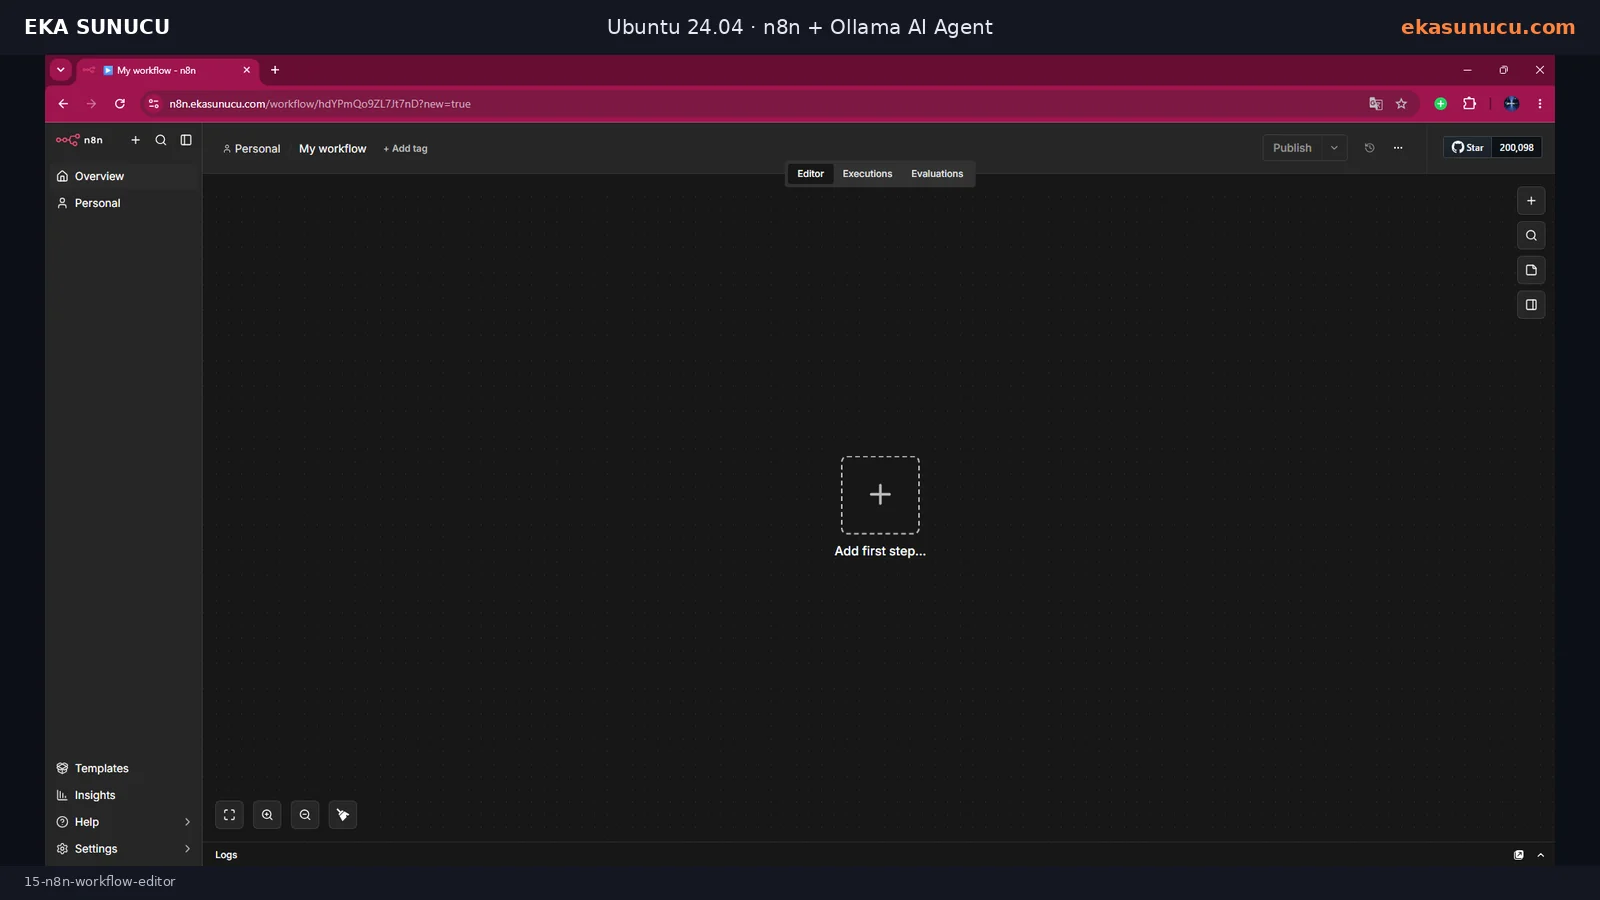Fit the canvas to view

tap(229, 815)
